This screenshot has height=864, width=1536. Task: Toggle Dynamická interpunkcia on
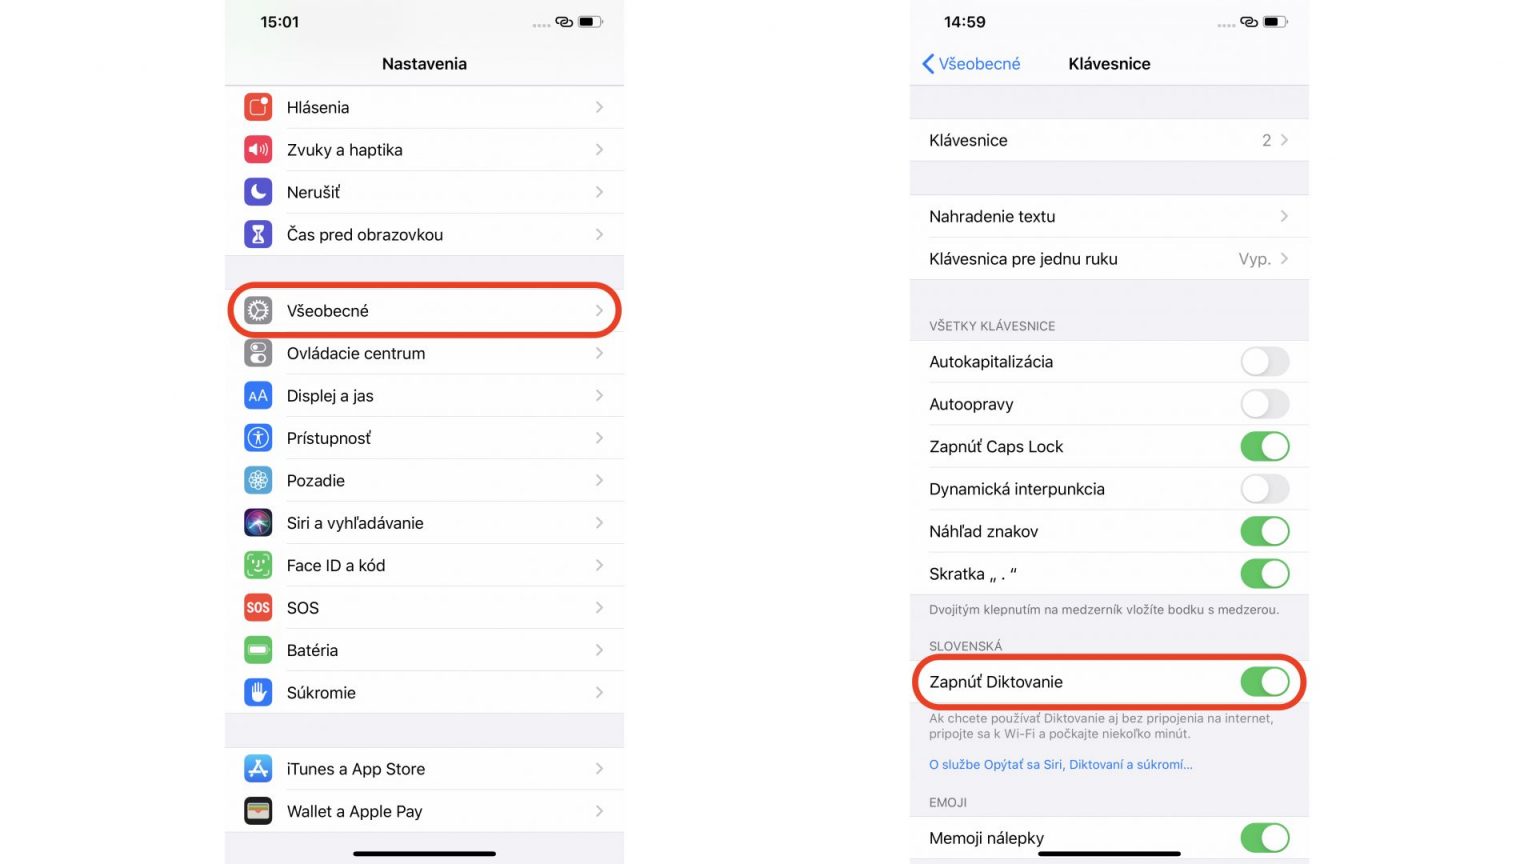coord(1265,489)
